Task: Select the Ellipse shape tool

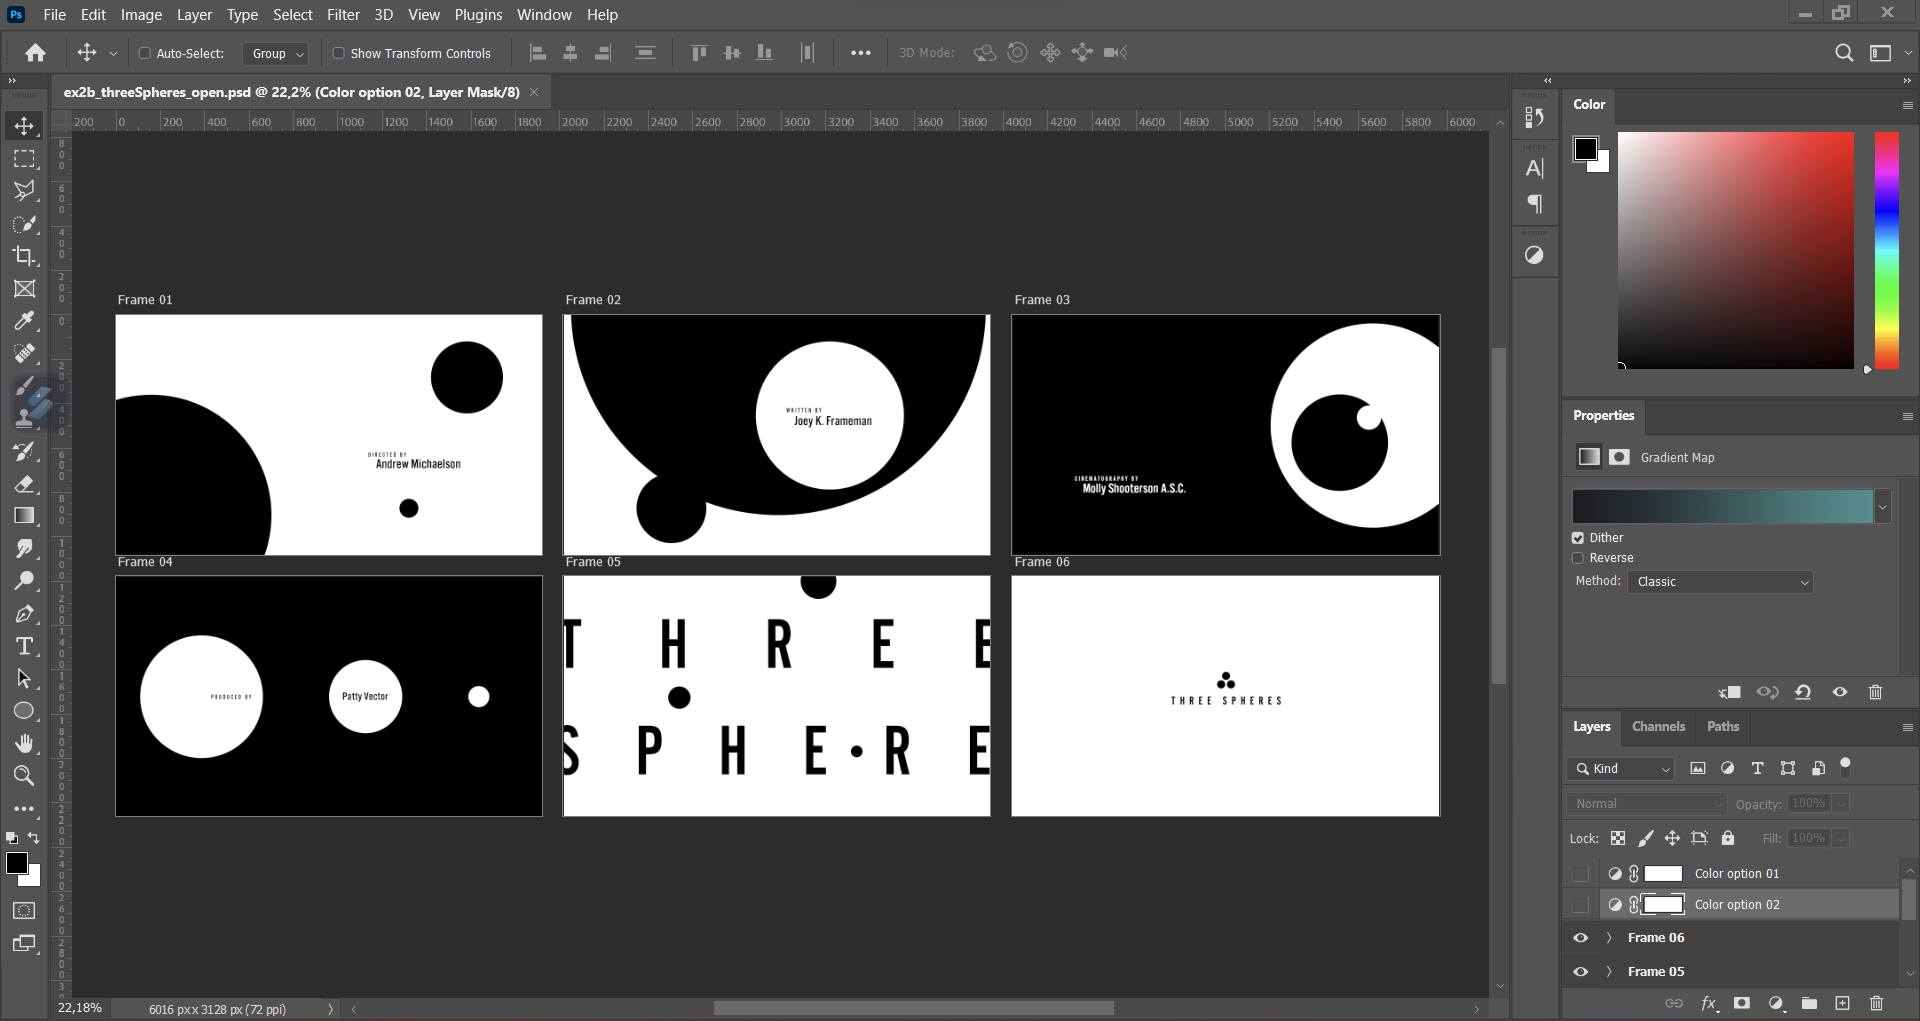Action: point(25,711)
